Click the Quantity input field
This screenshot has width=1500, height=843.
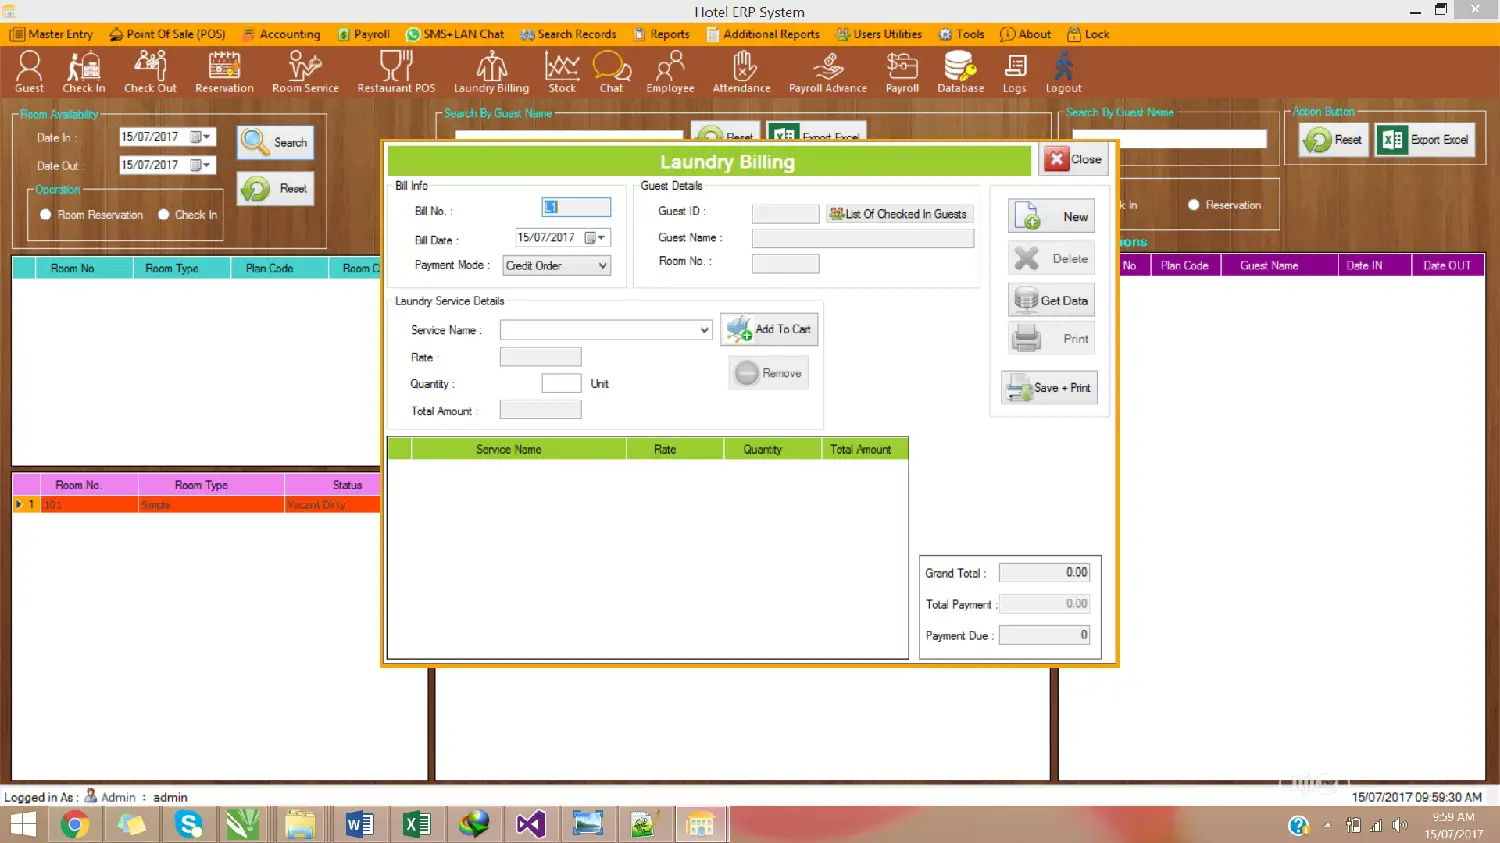pos(561,383)
